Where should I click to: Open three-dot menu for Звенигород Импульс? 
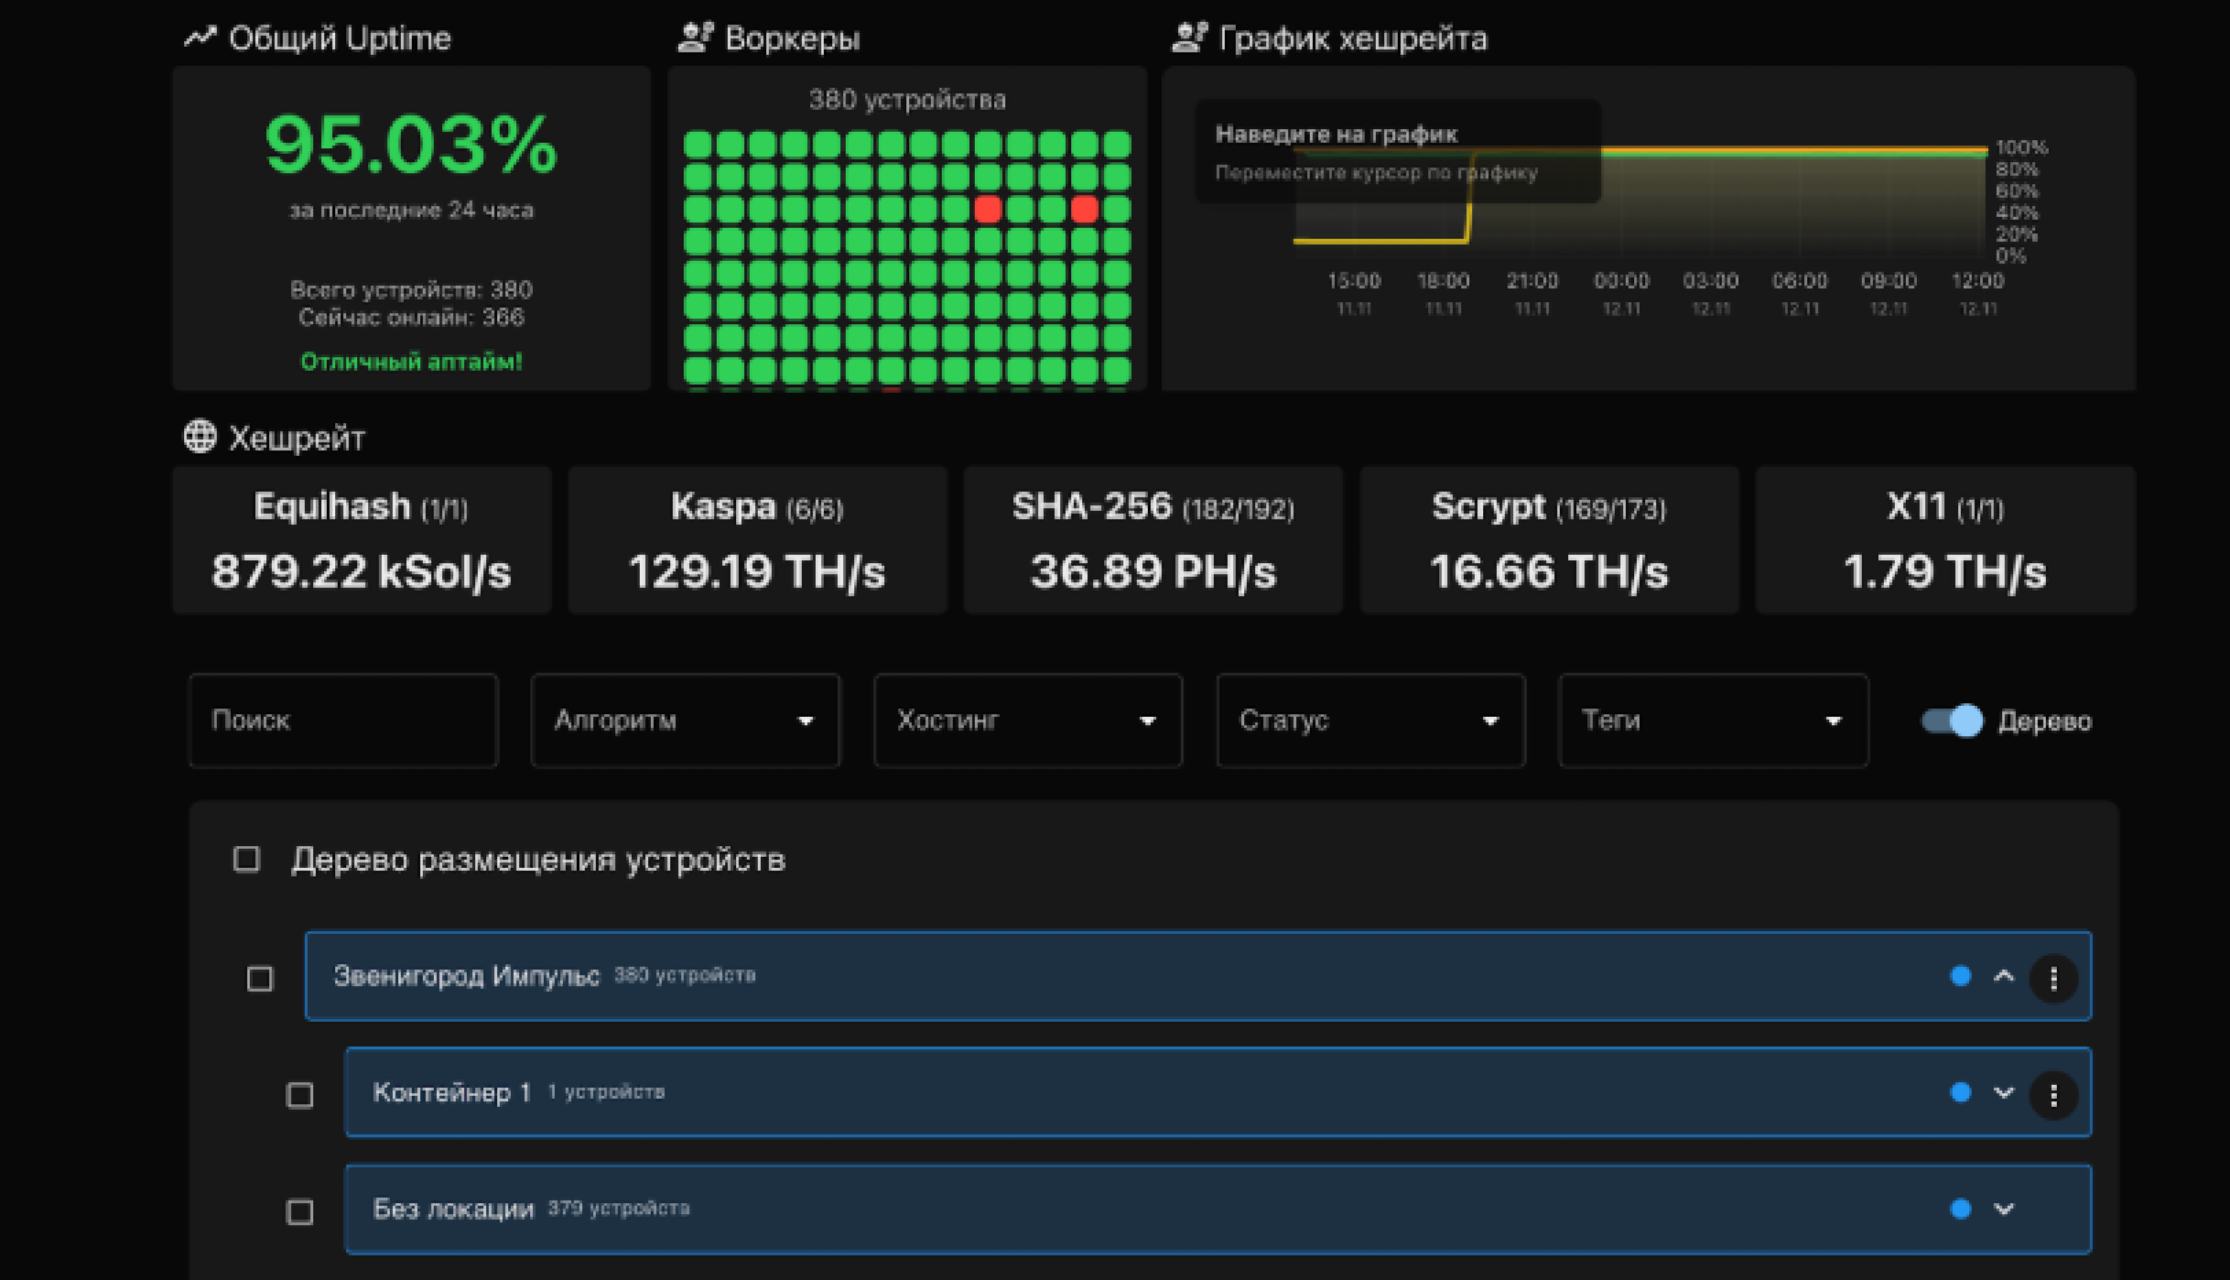2053,977
